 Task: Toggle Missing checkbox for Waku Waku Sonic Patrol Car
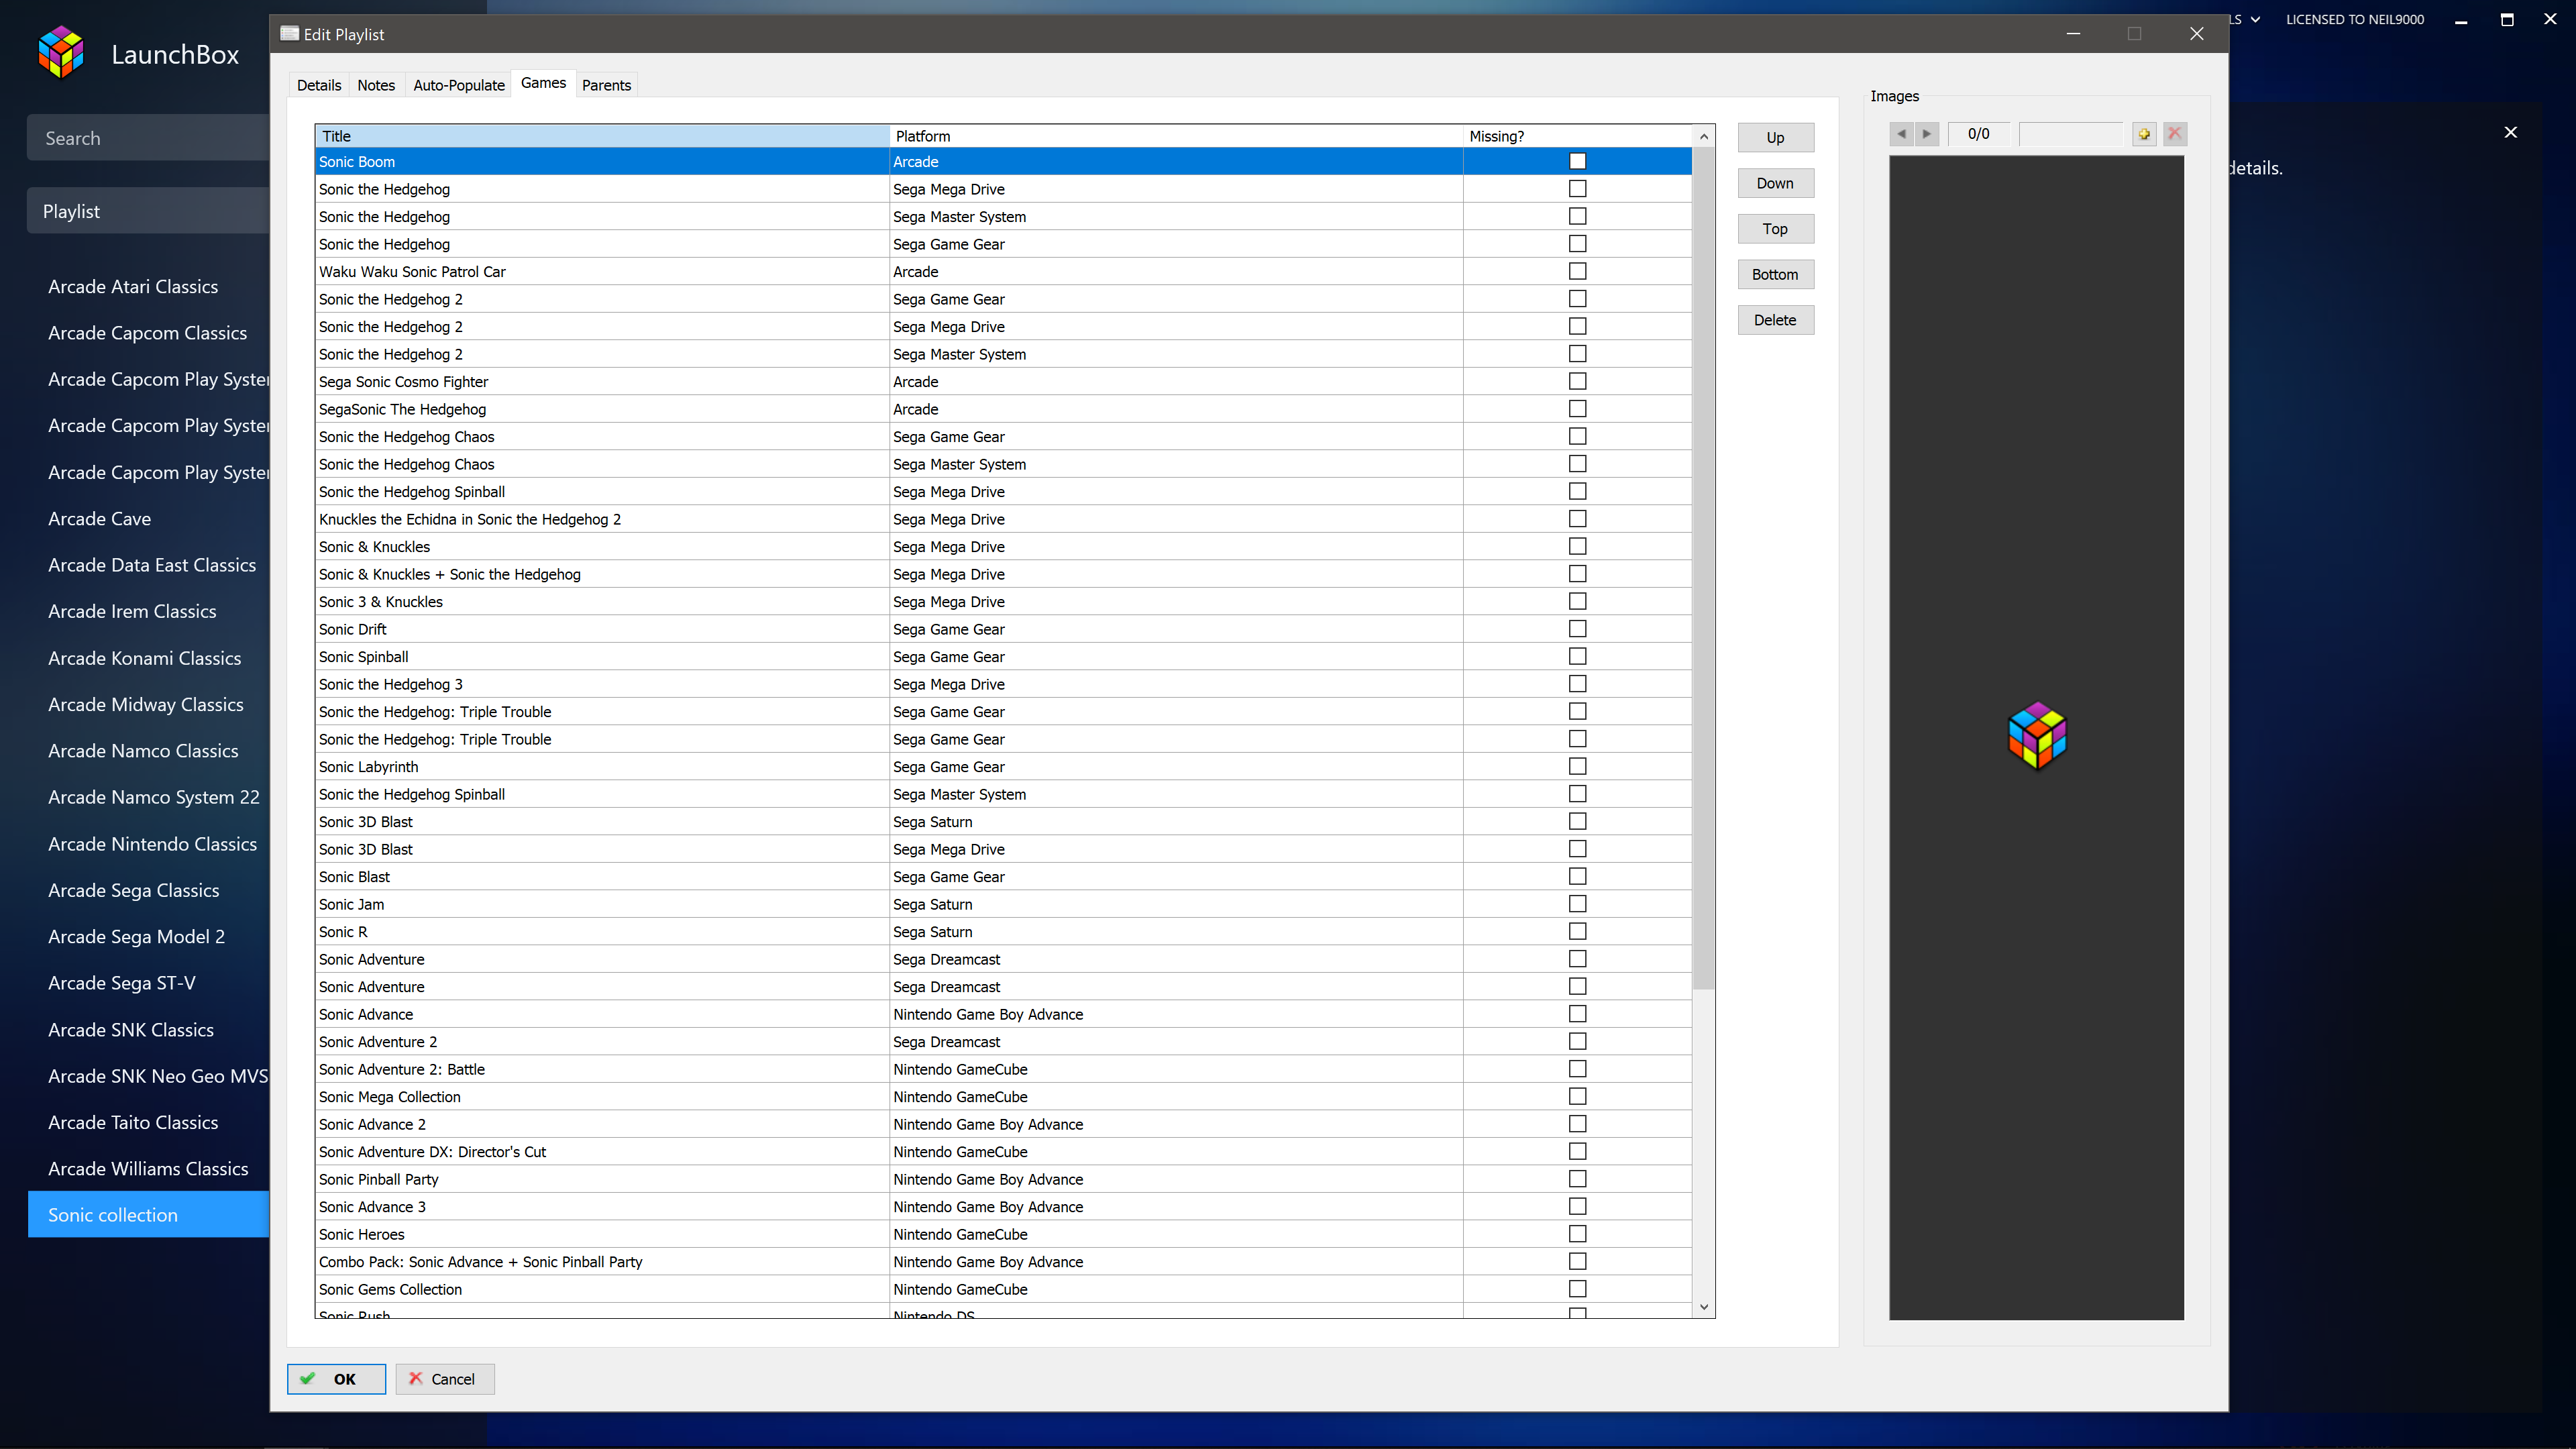click(x=1577, y=271)
